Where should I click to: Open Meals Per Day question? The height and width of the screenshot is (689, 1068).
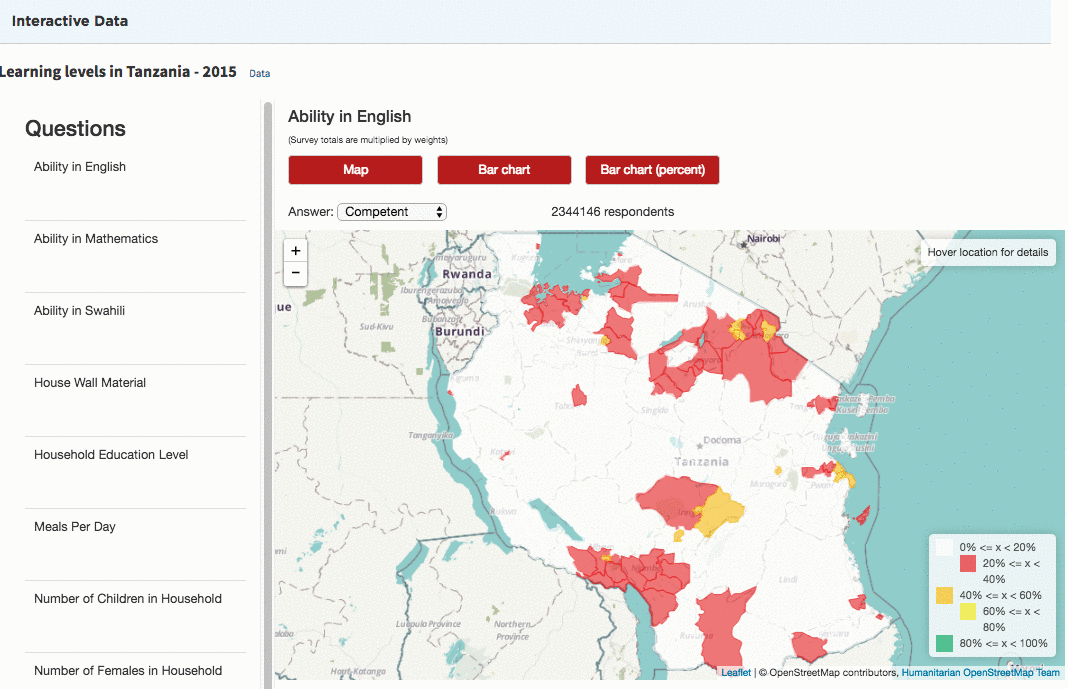[x=75, y=527]
